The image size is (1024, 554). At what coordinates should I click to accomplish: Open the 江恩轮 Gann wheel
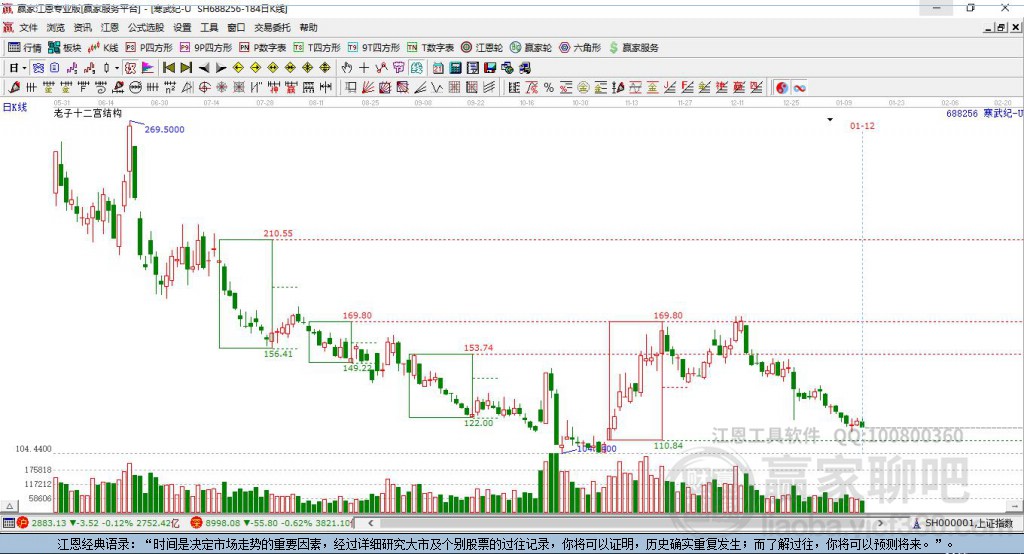click(x=482, y=48)
